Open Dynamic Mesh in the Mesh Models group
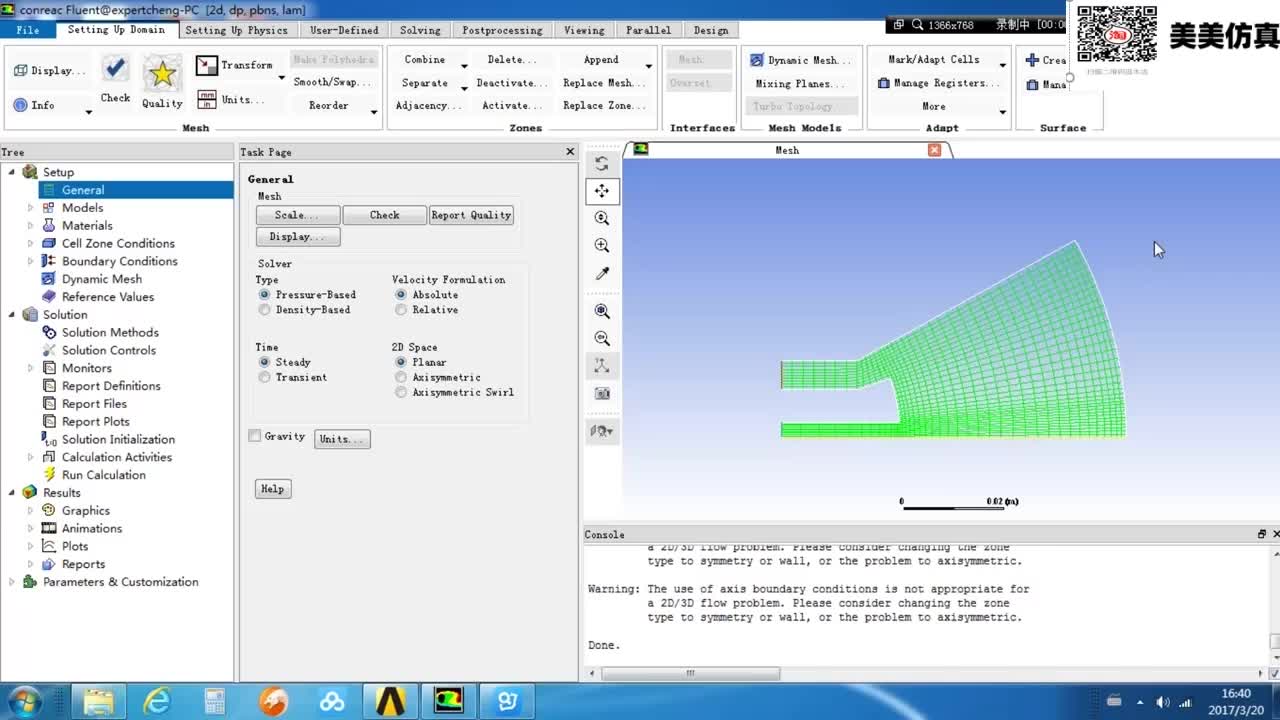The image size is (1280, 720). 800,60
